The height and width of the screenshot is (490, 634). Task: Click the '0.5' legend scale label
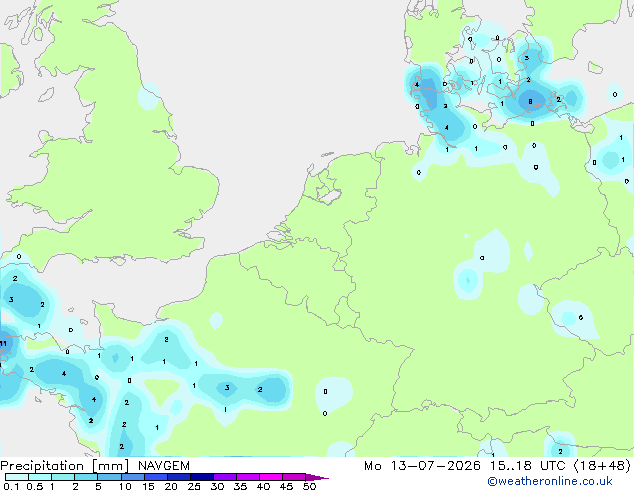(x=35, y=486)
